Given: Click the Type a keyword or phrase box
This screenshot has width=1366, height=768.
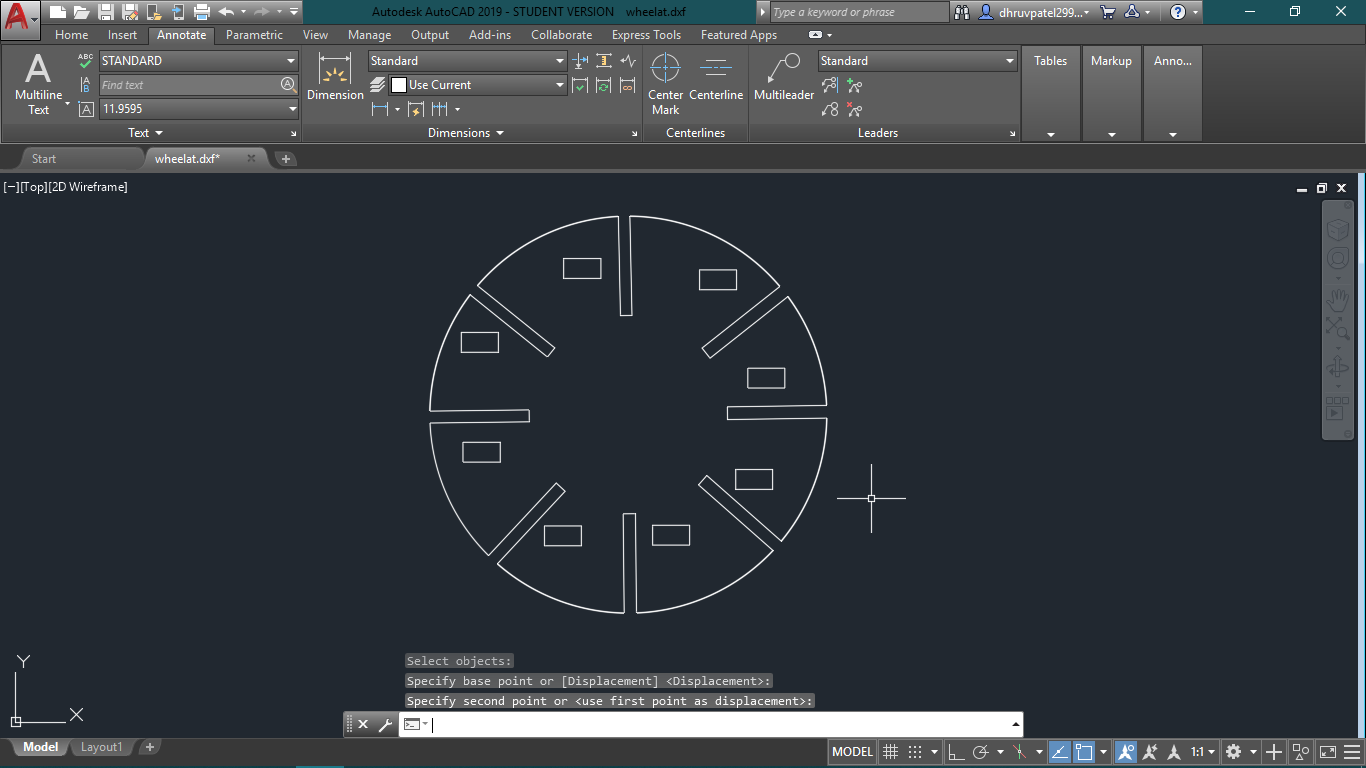Looking at the screenshot, I should point(859,12).
